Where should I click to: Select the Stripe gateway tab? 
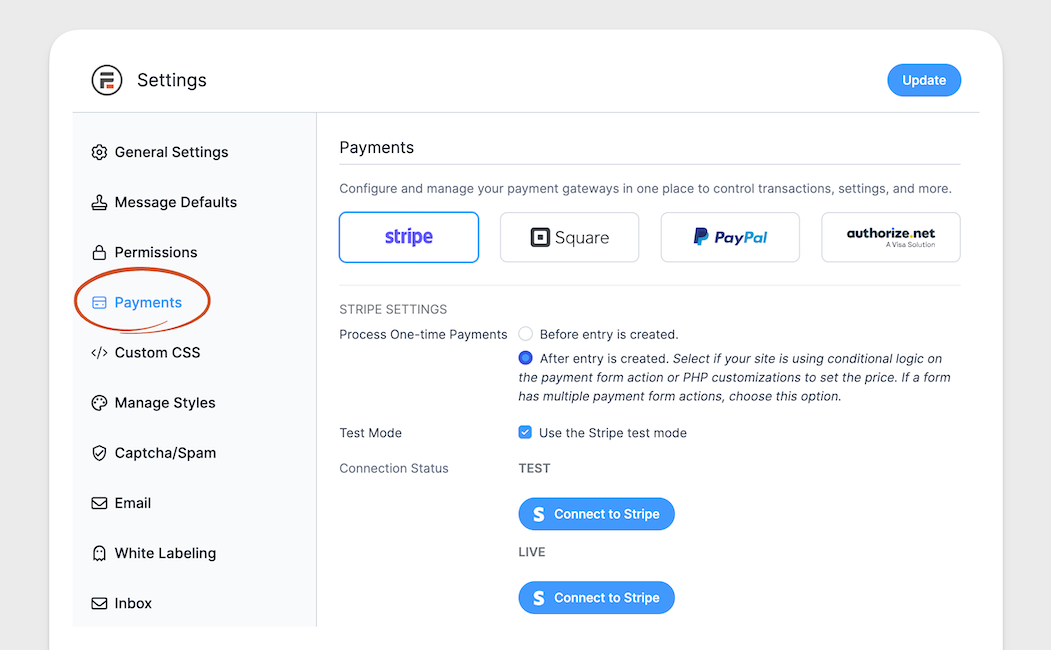point(409,237)
